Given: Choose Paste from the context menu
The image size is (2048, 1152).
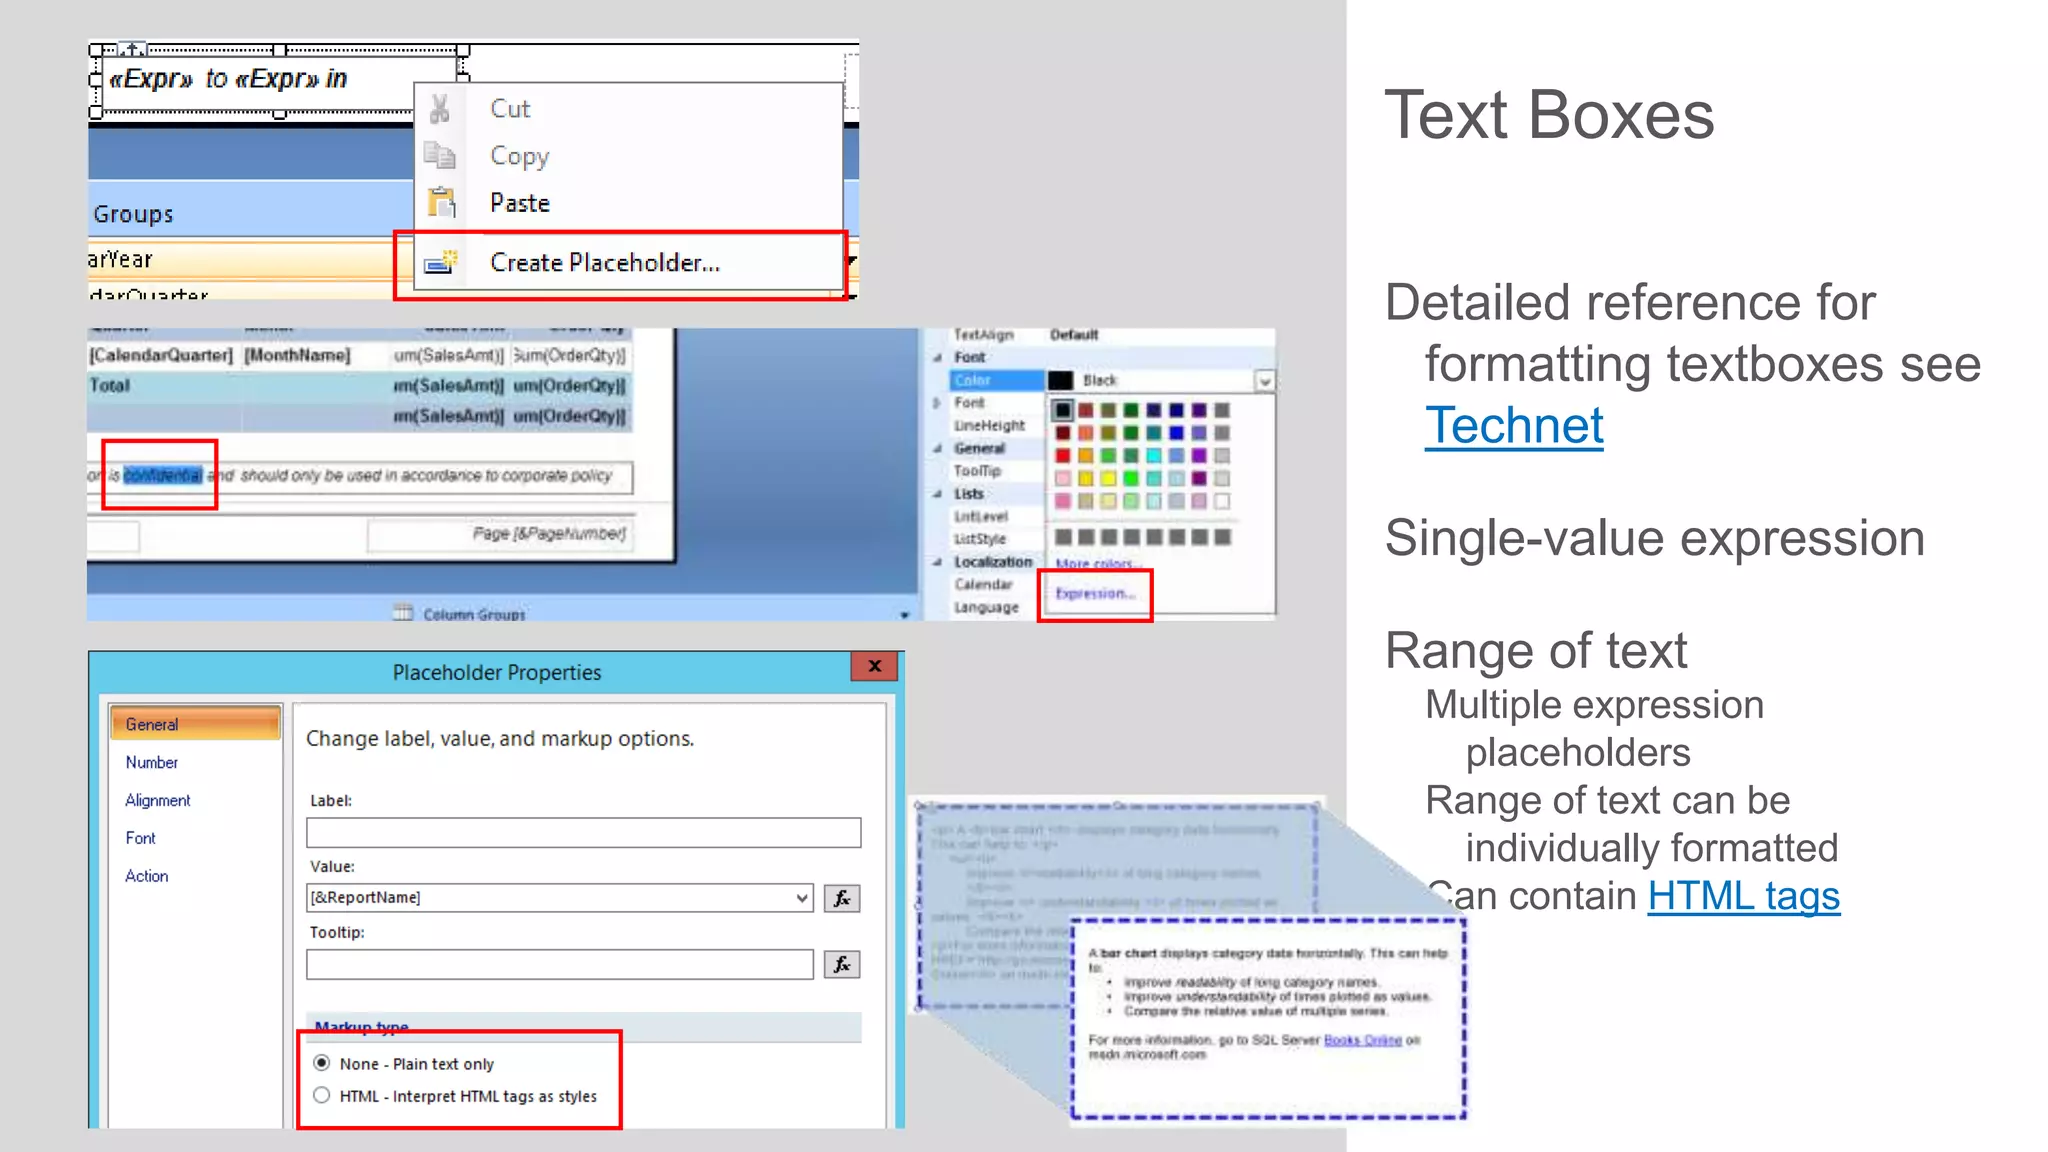Looking at the screenshot, I should 629,203.
